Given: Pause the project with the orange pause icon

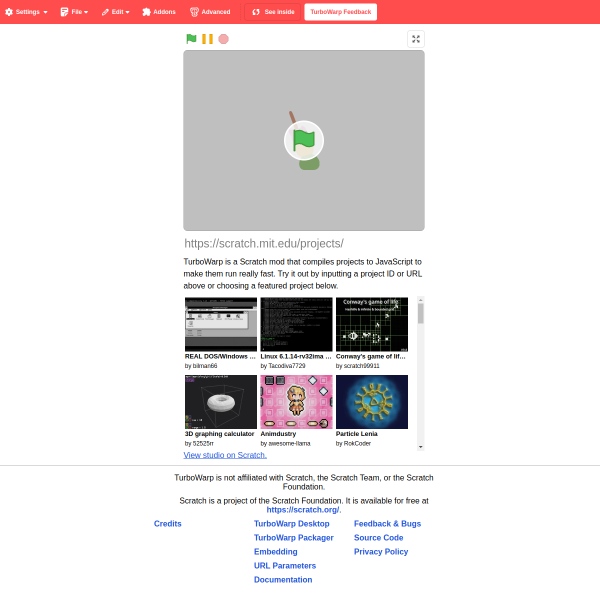Looking at the screenshot, I should pyautogui.click(x=207, y=39).
